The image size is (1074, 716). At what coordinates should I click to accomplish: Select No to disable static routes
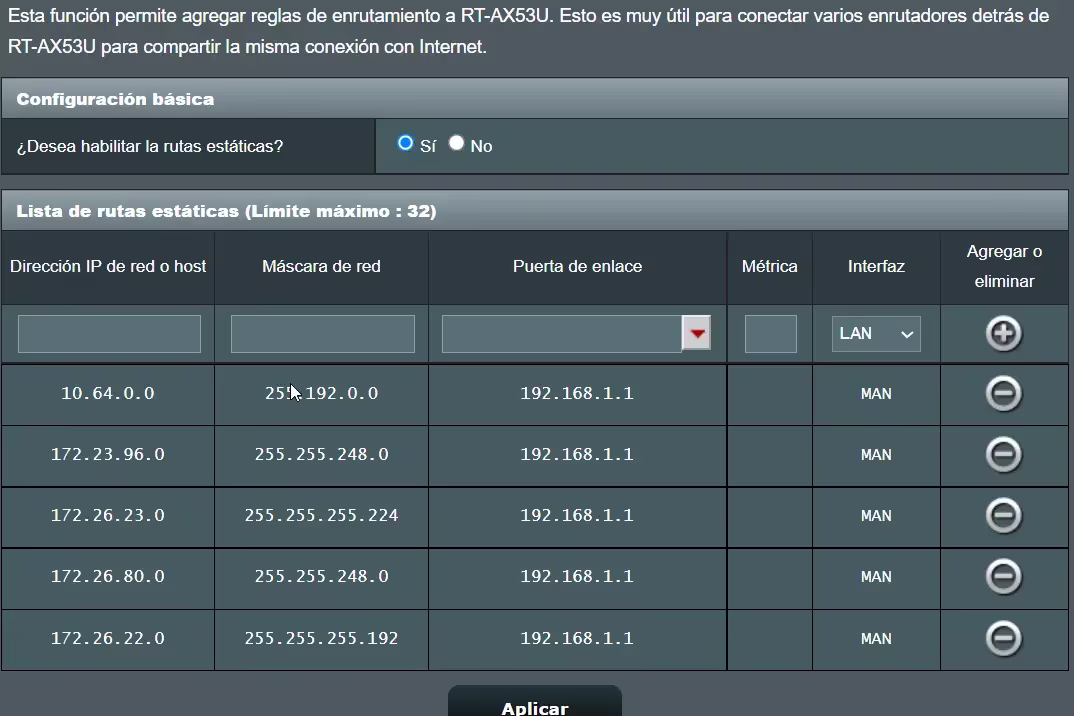click(x=456, y=143)
